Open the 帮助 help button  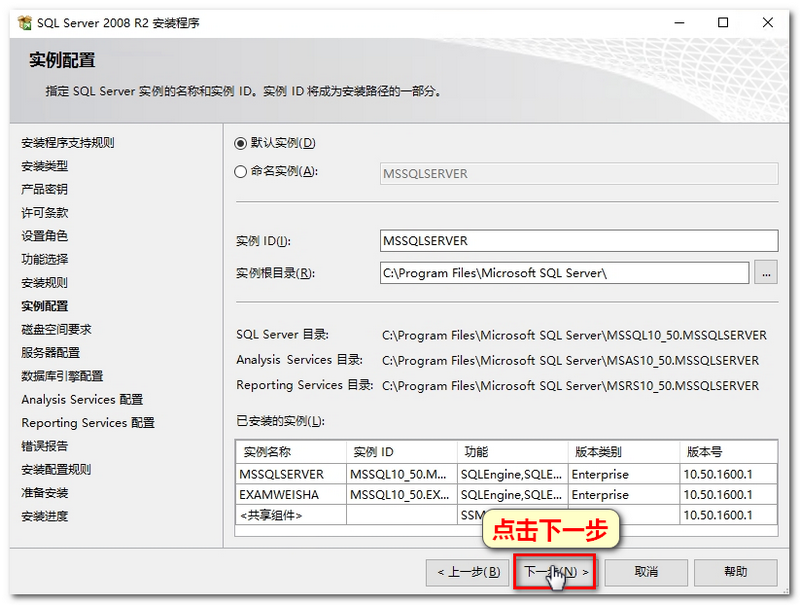coord(735,572)
